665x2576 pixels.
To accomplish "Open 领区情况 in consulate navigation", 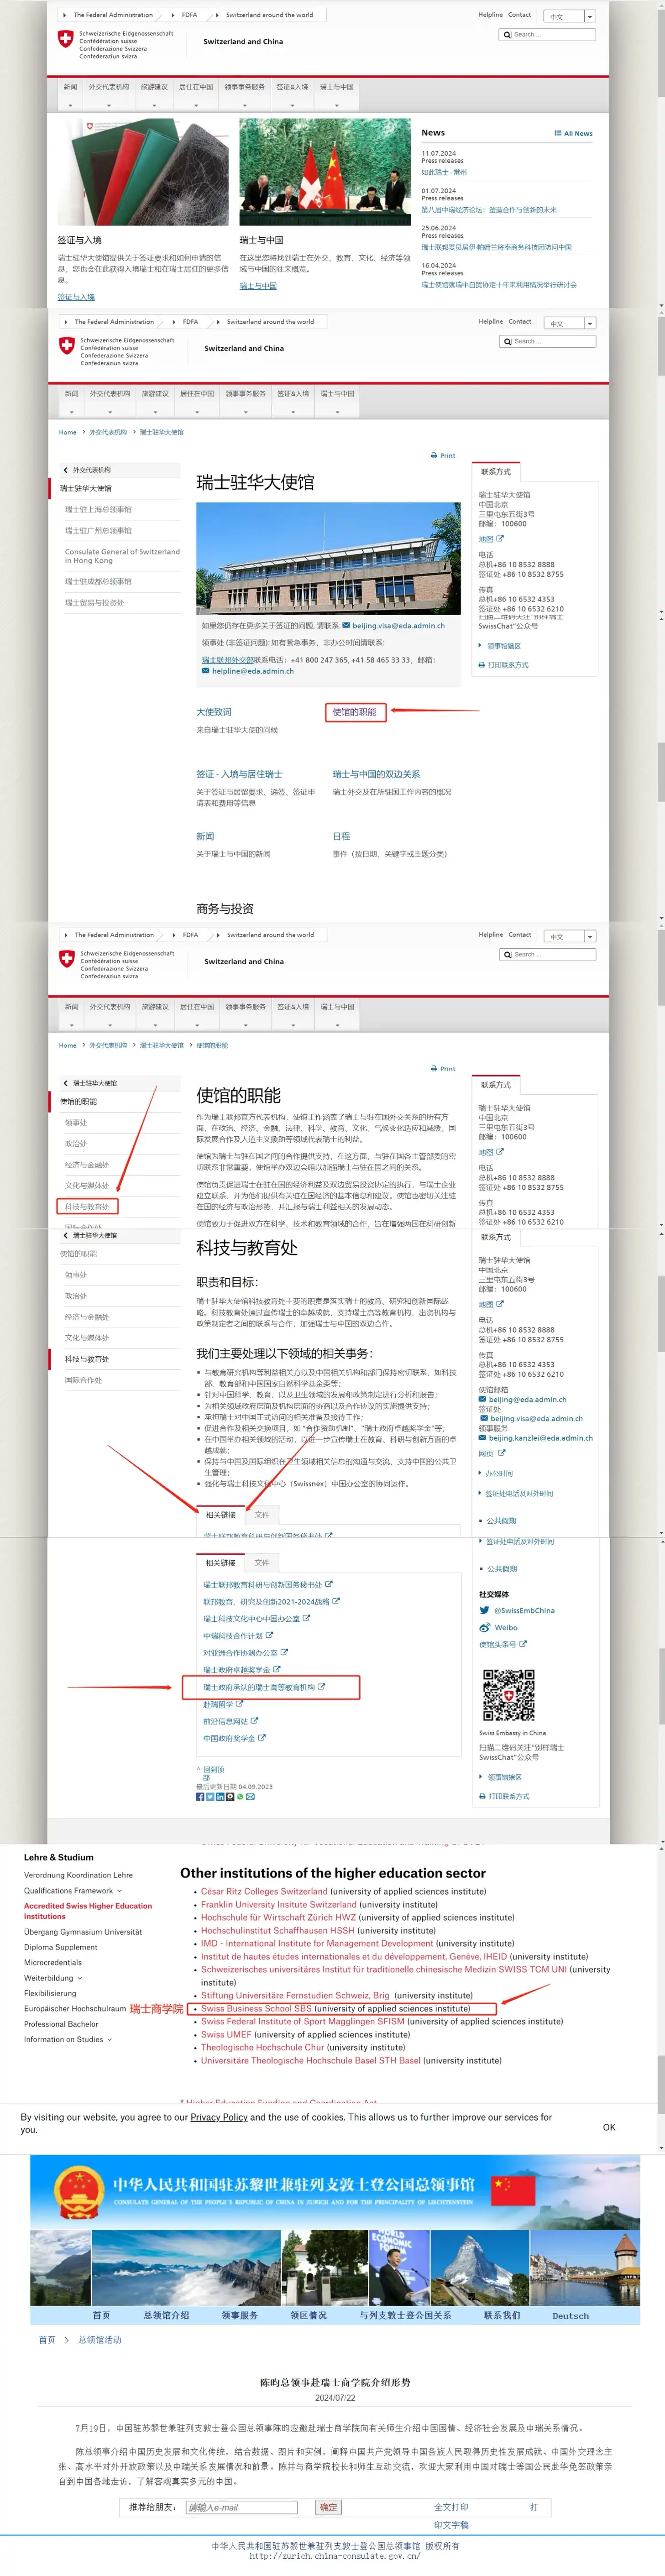I will (309, 2315).
